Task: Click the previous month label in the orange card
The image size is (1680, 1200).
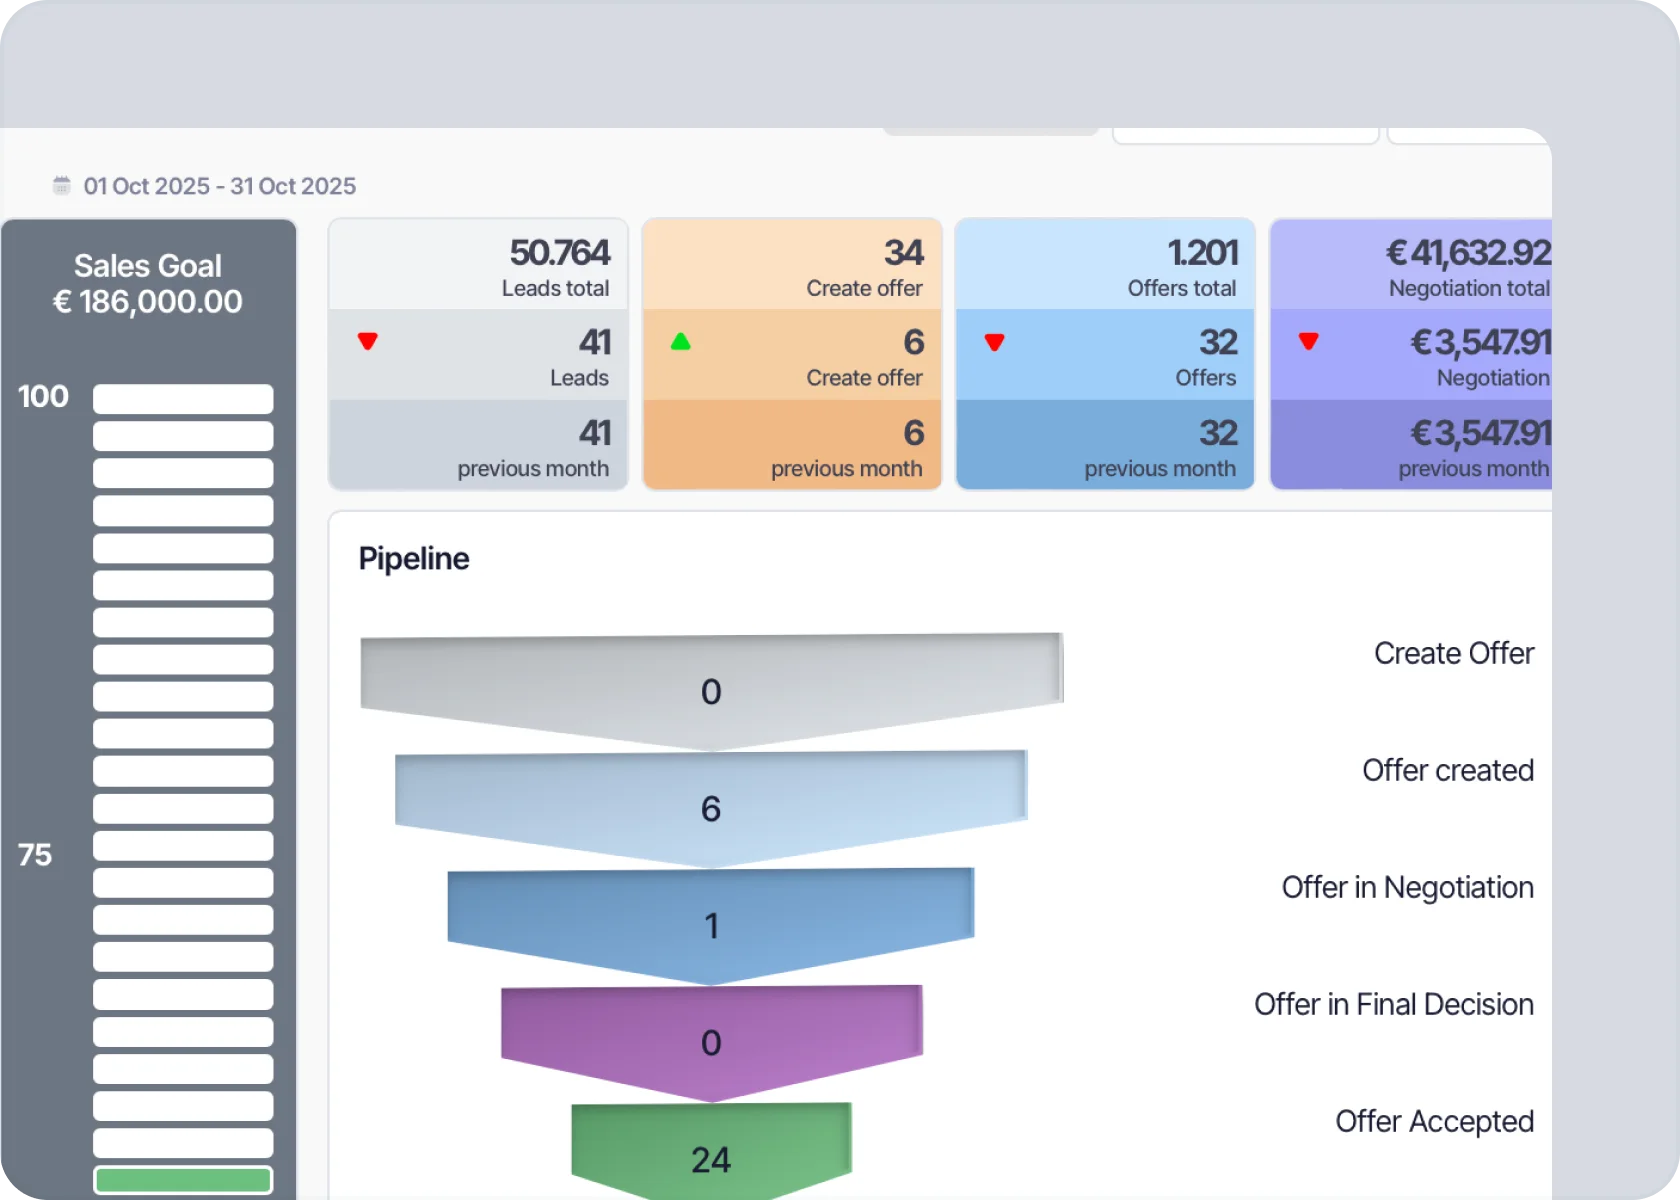Action: click(847, 469)
